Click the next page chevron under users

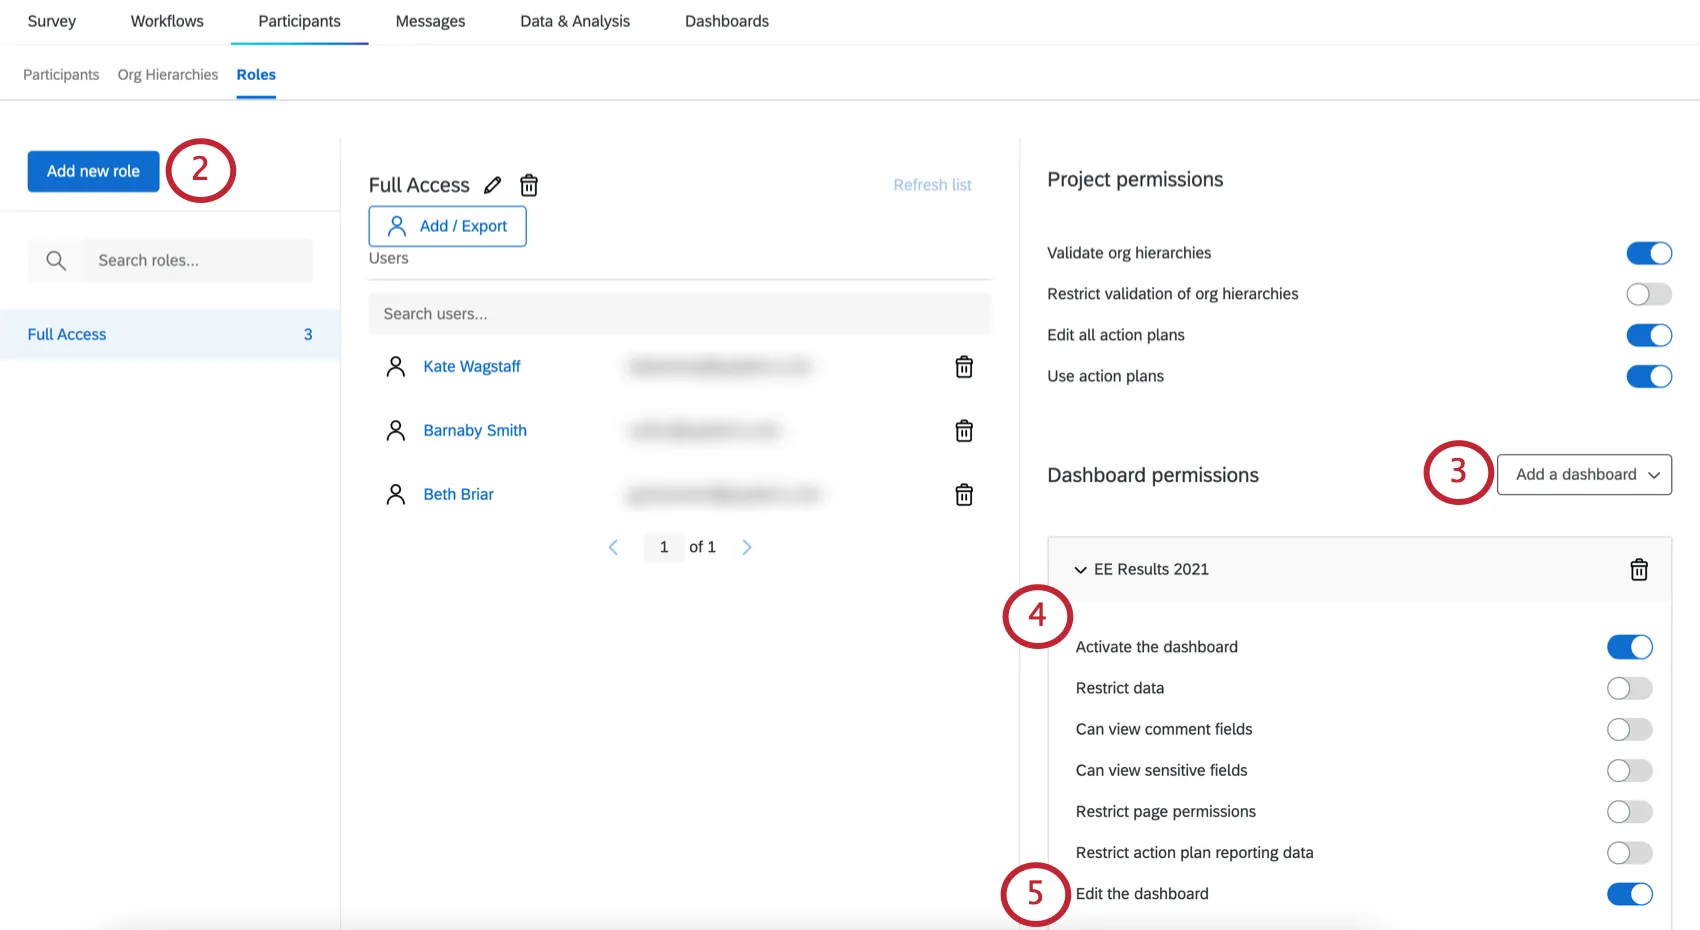746,547
